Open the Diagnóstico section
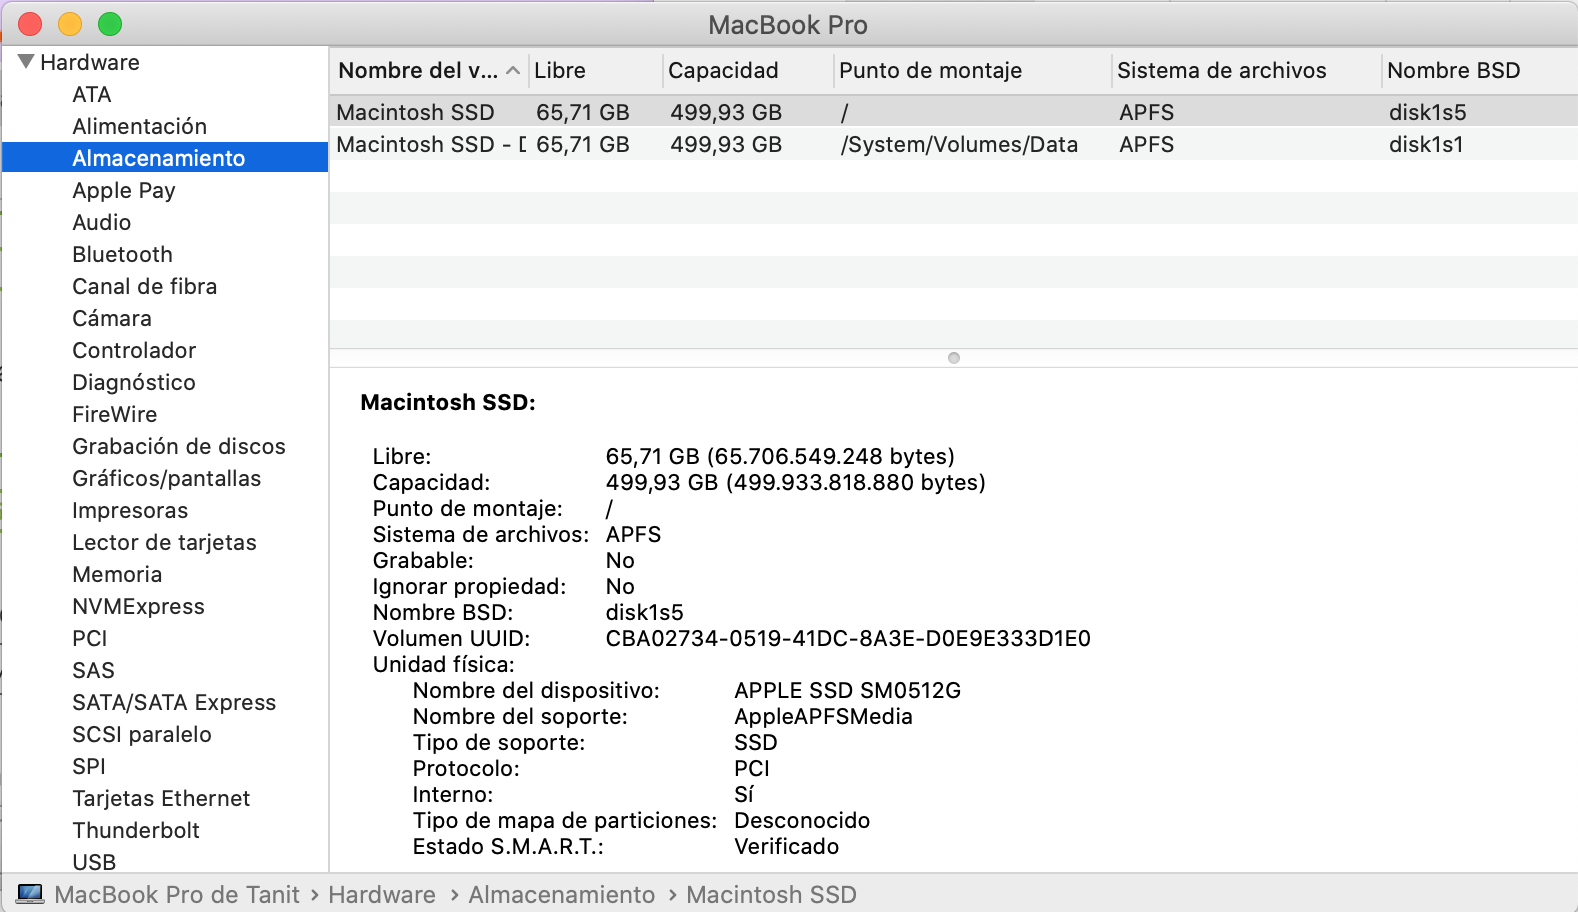This screenshot has height=912, width=1578. tap(134, 382)
